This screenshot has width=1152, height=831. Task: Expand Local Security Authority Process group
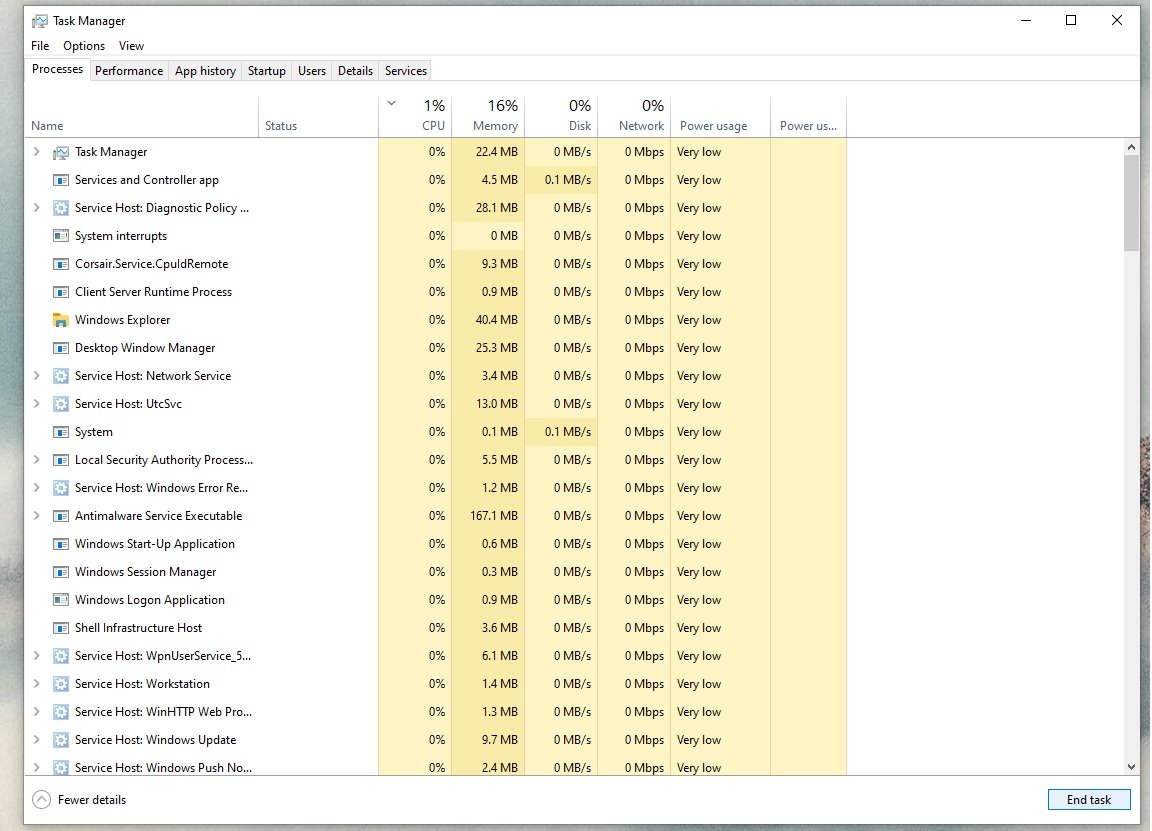click(37, 459)
